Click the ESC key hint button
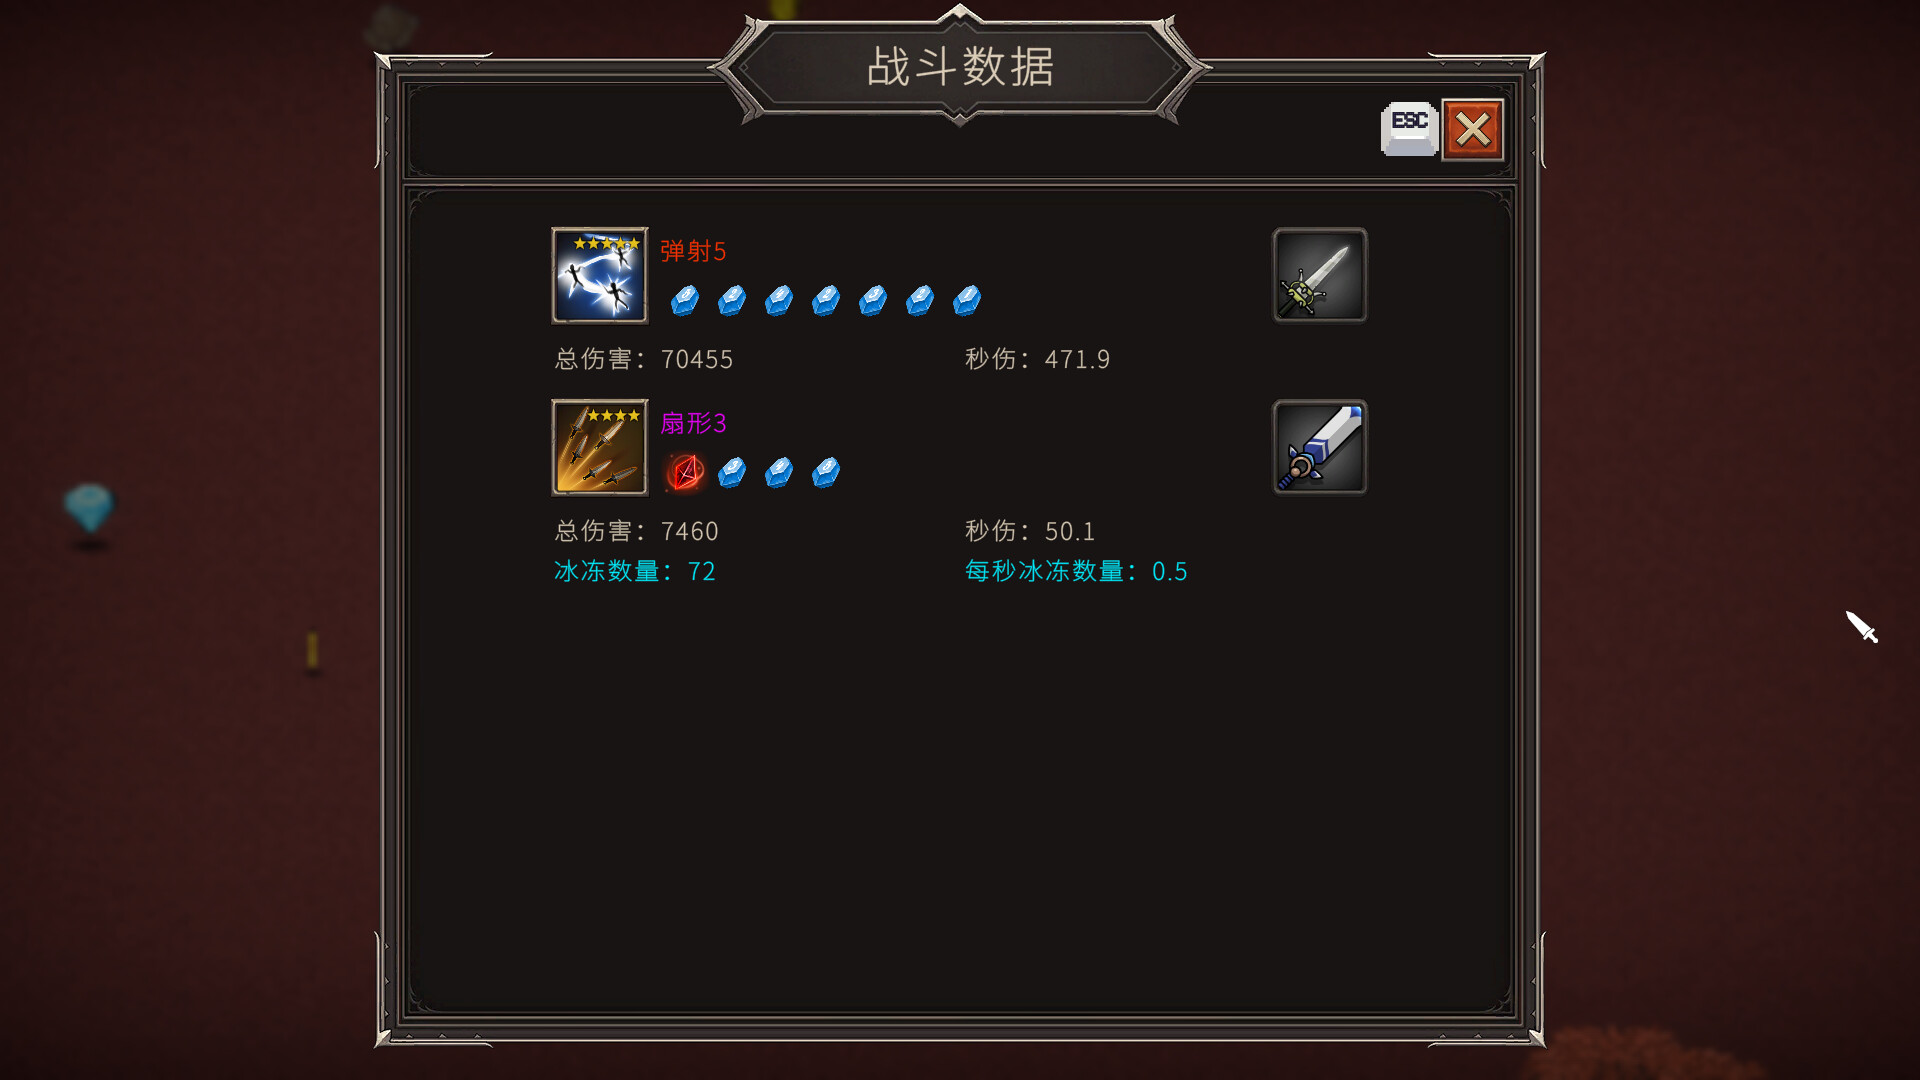This screenshot has width=1920, height=1080. click(1409, 130)
